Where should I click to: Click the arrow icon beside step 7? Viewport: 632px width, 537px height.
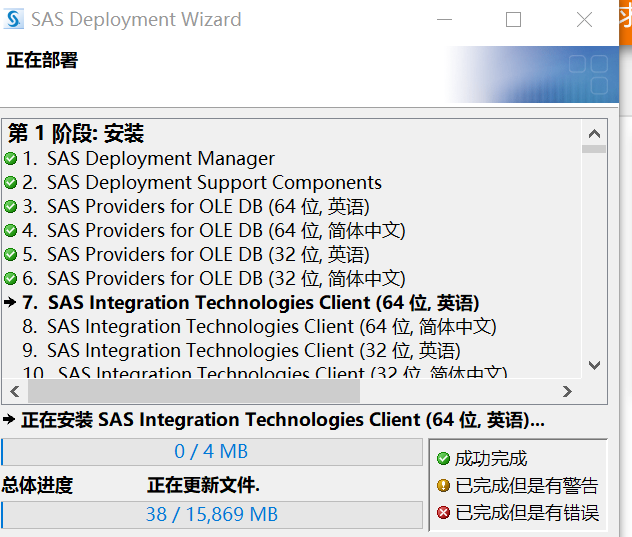10,302
